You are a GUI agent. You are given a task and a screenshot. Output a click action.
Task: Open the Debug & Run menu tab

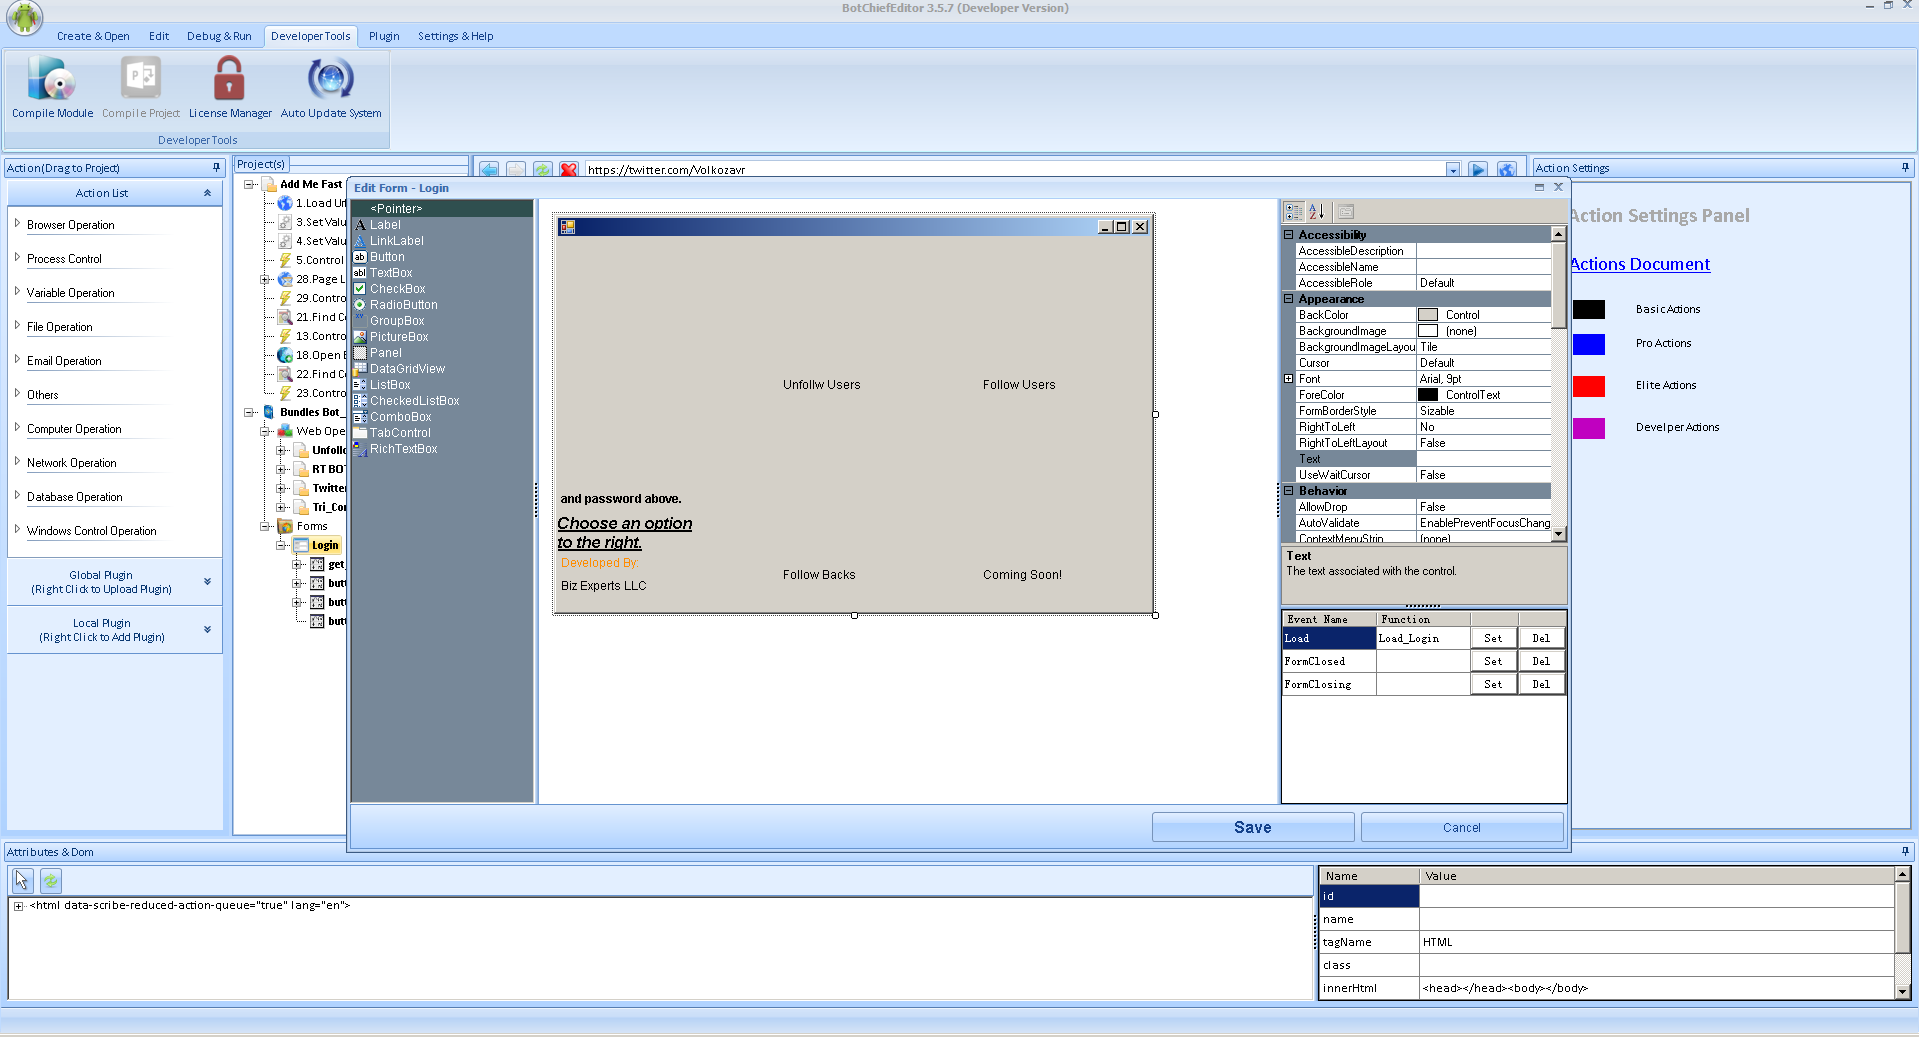[219, 36]
